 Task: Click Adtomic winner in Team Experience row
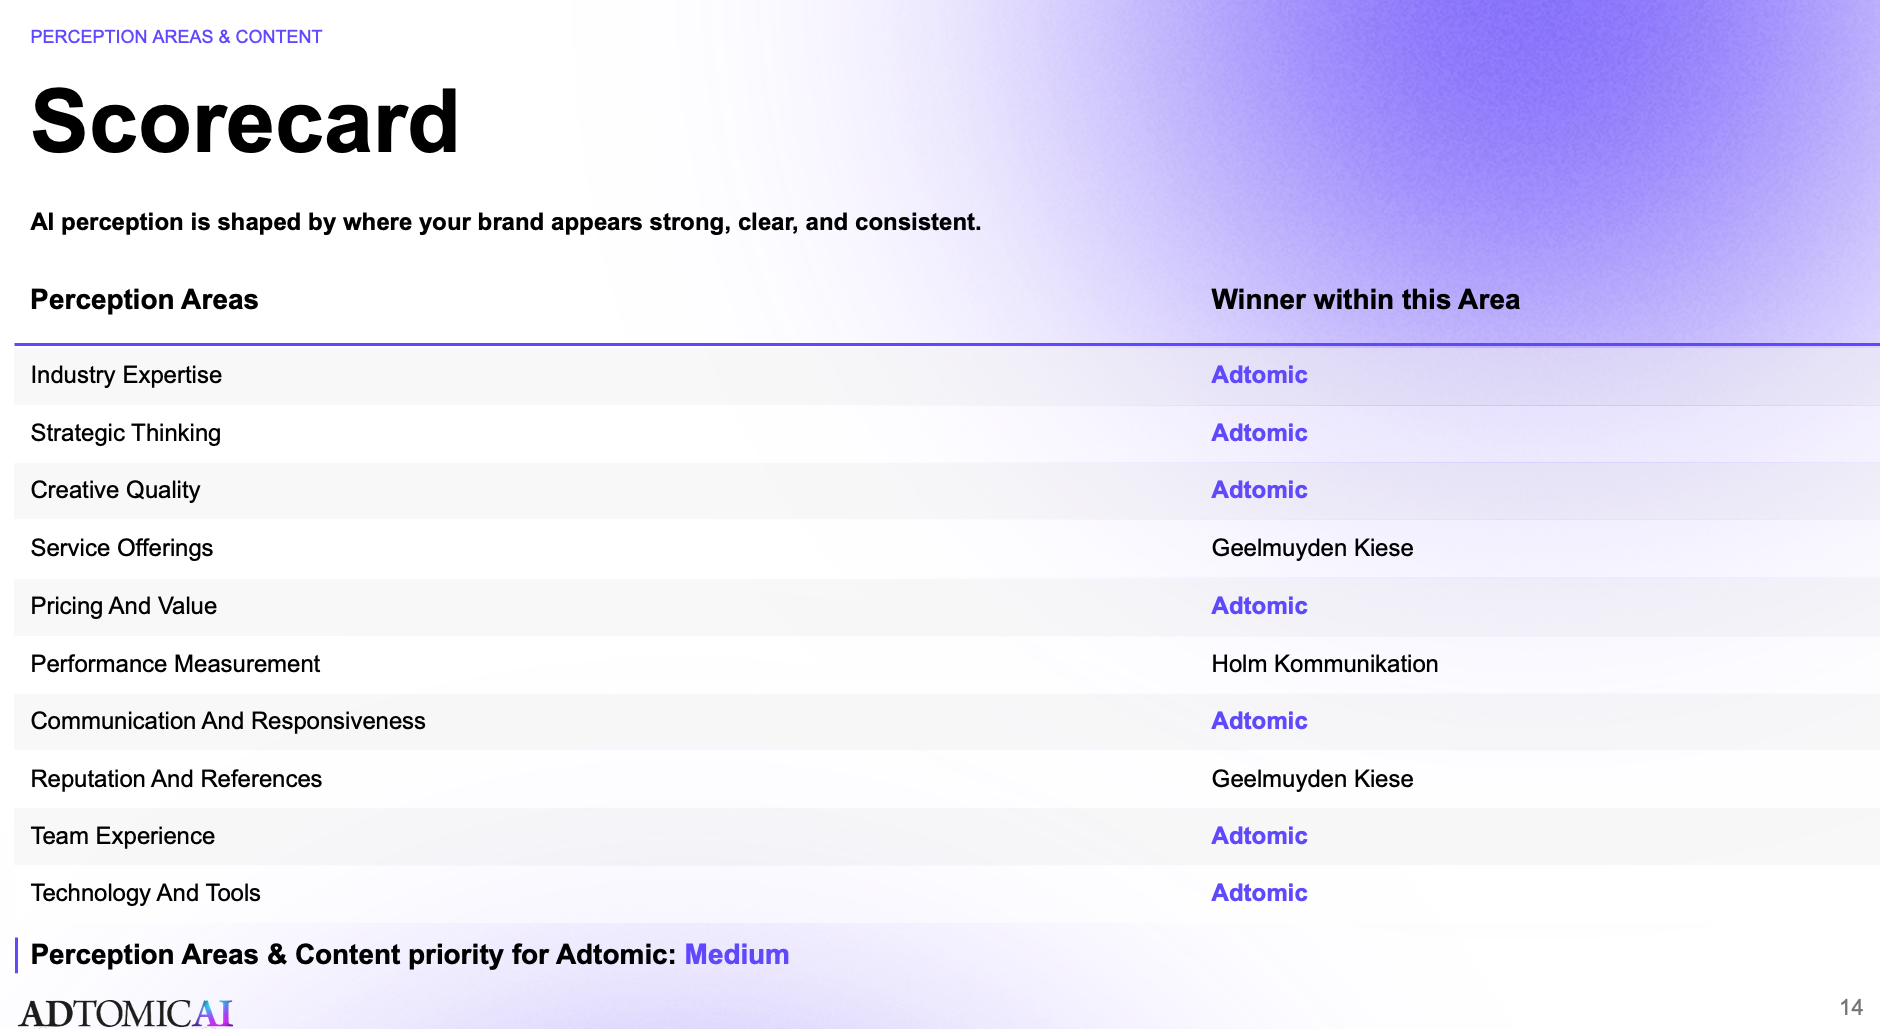(1259, 836)
